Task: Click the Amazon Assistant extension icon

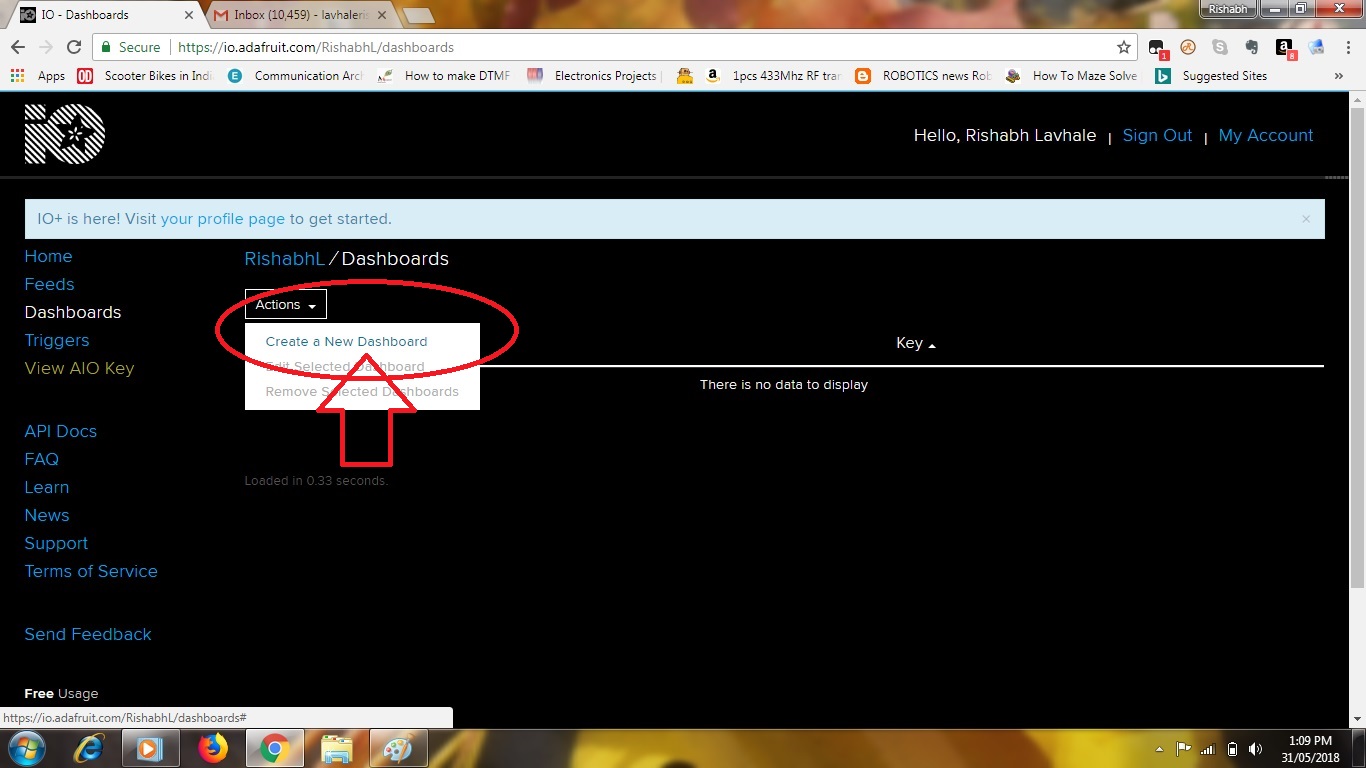Action: pos(1284,47)
